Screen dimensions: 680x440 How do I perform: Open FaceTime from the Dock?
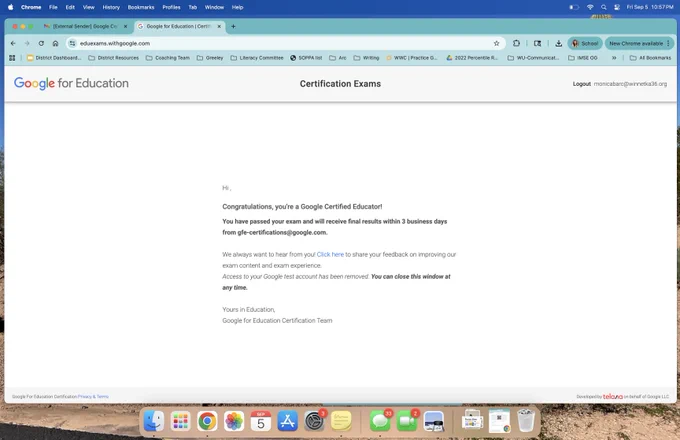click(x=407, y=421)
